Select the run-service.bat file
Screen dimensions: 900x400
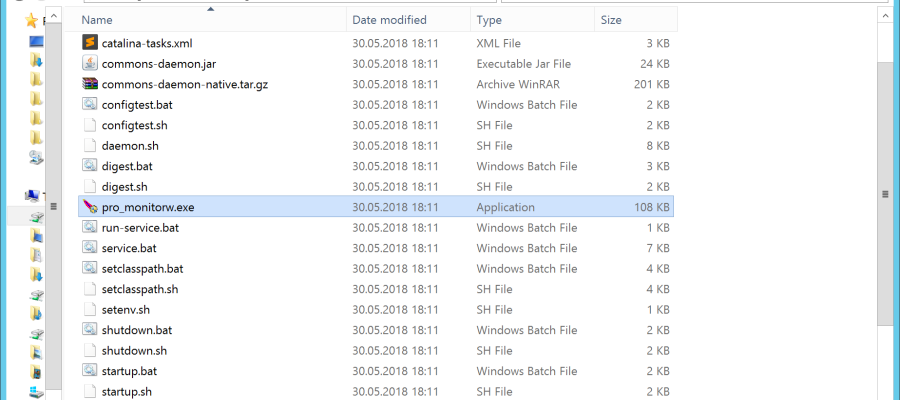pos(140,228)
